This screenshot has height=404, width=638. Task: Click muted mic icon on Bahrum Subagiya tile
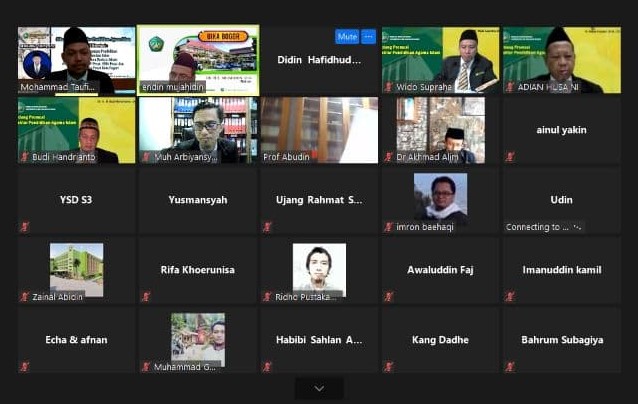[509, 367]
